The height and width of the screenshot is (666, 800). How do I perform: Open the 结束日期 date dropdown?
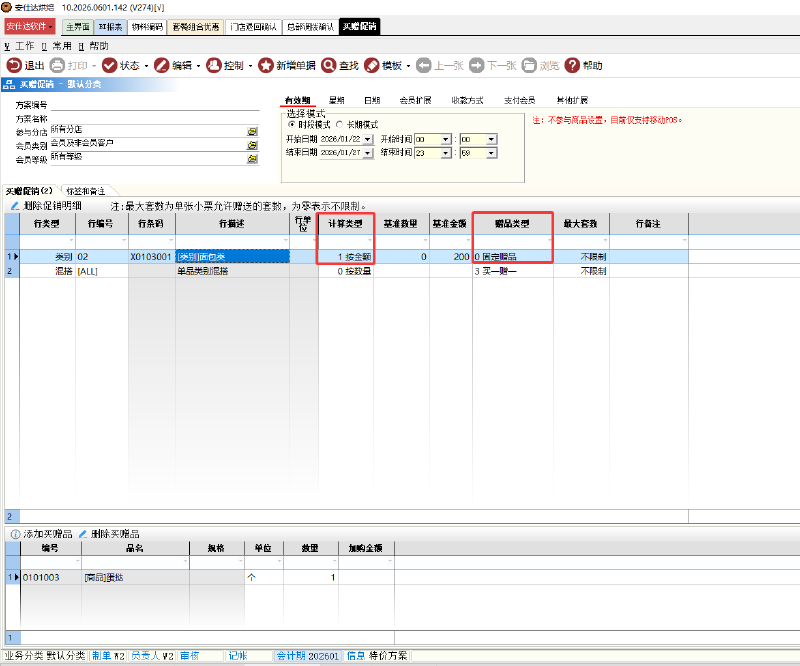coord(368,153)
